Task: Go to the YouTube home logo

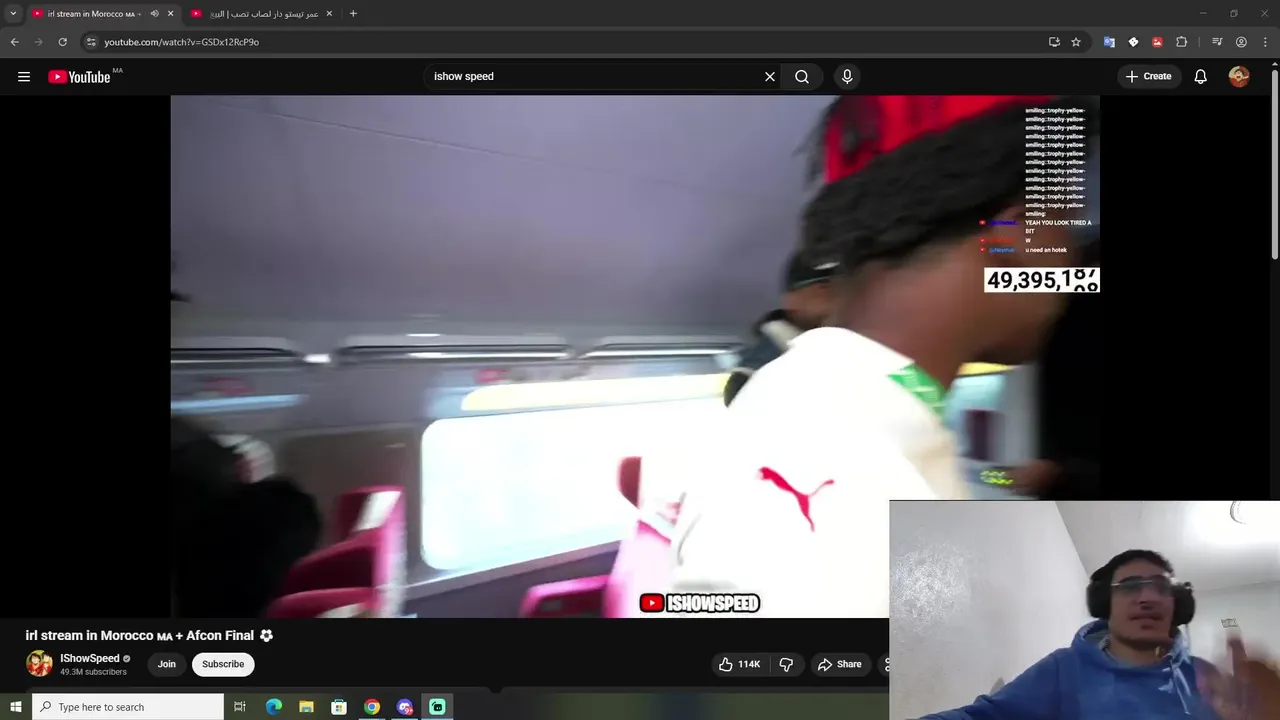Action: [x=79, y=77]
